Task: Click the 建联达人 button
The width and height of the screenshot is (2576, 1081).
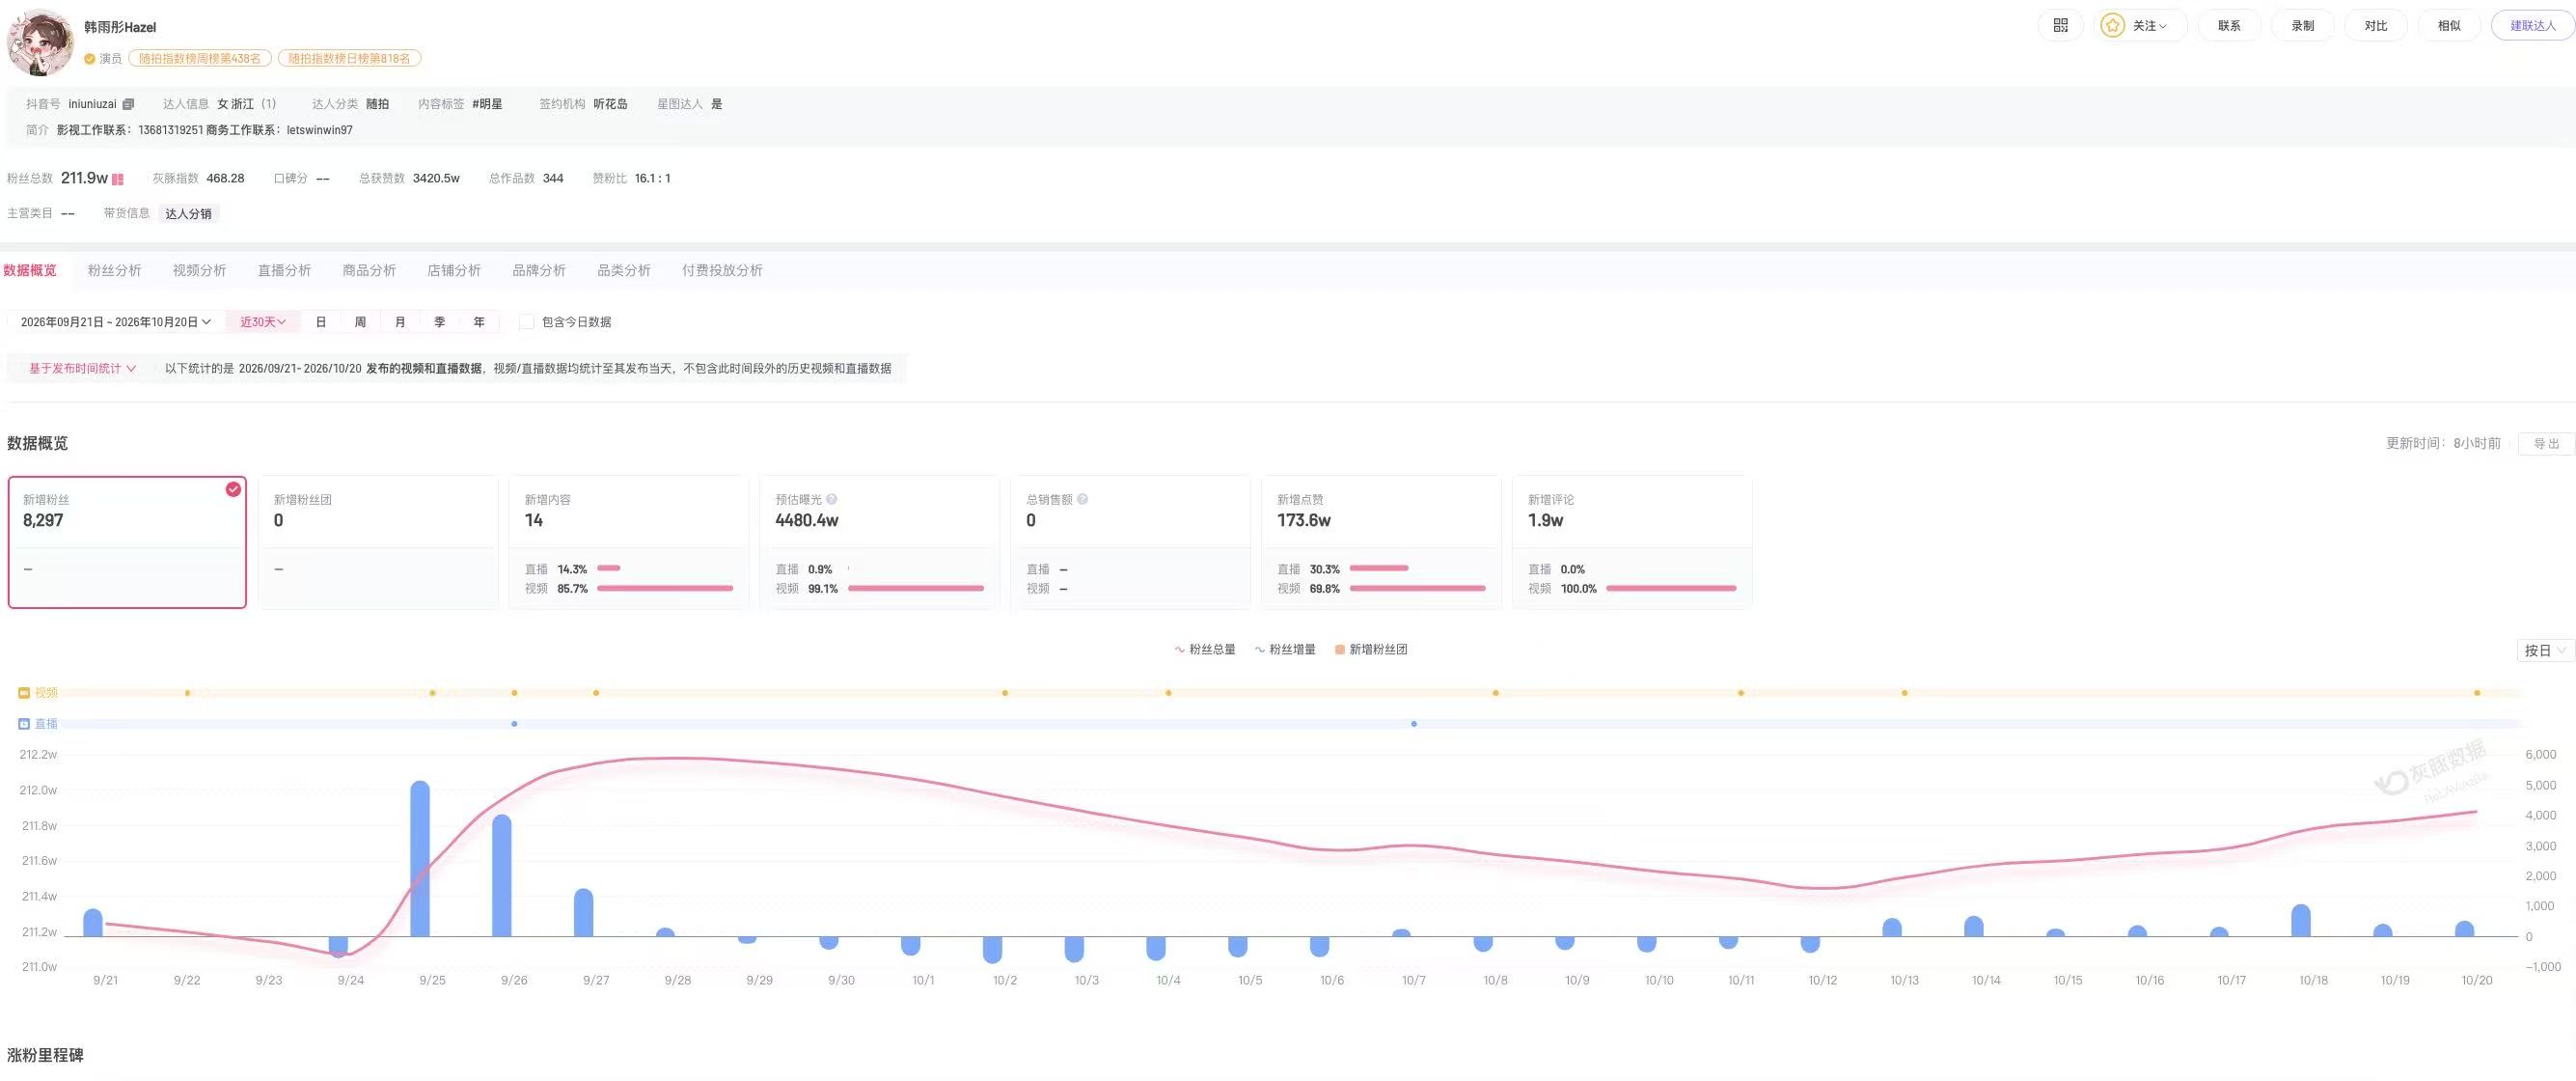Action: [x=2532, y=26]
